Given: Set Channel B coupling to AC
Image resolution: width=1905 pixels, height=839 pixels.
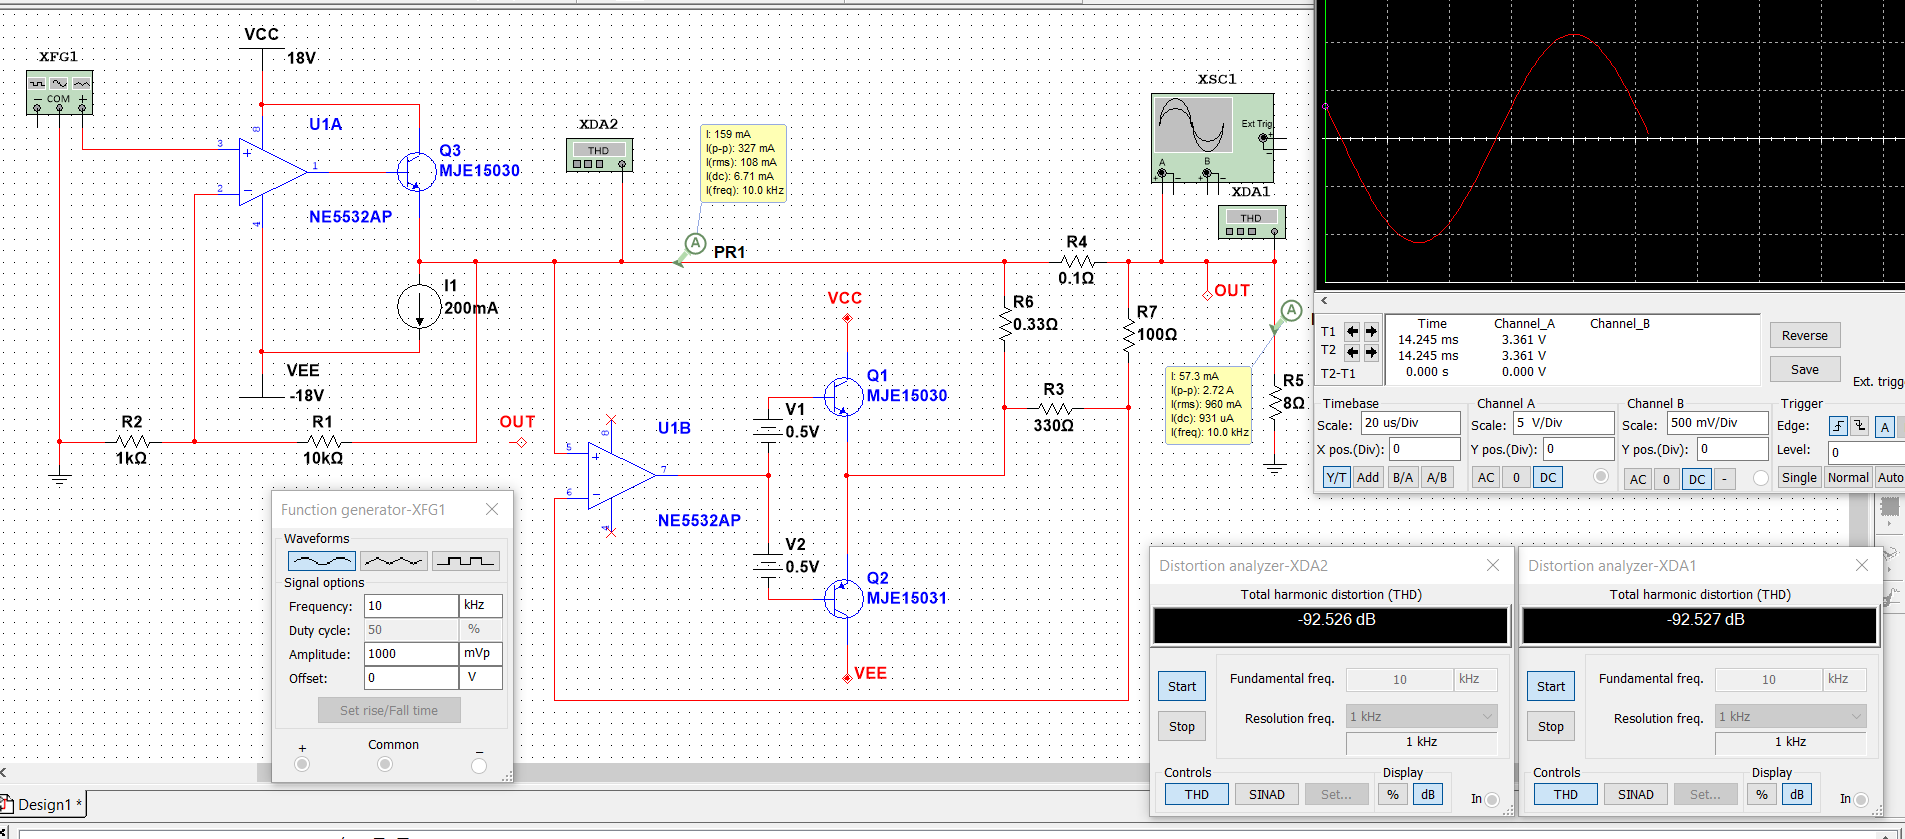Looking at the screenshot, I should (1638, 479).
